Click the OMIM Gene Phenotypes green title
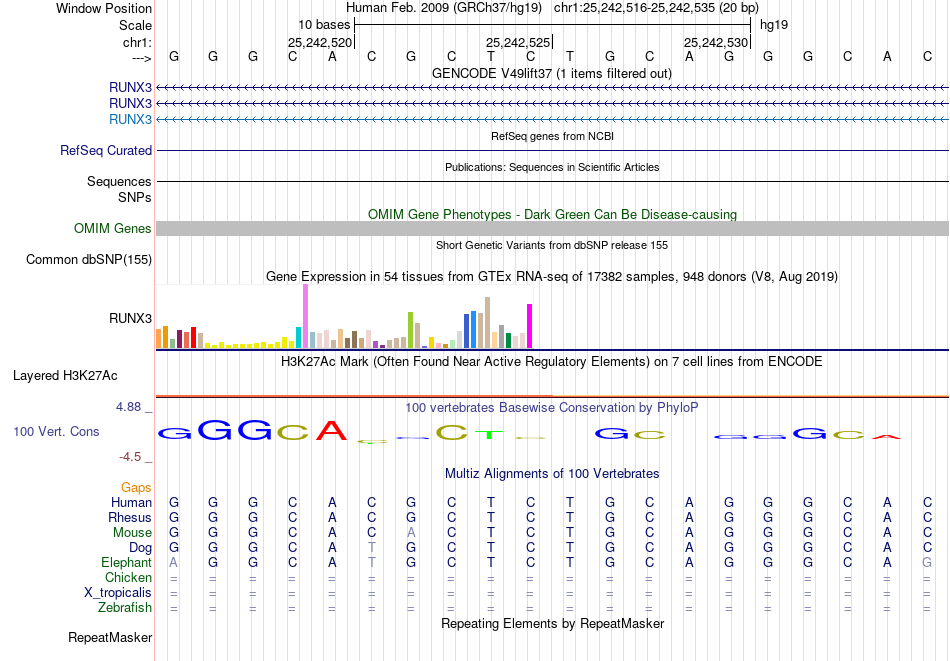This screenshot has width=950, height=661. [x=552, y=214]
